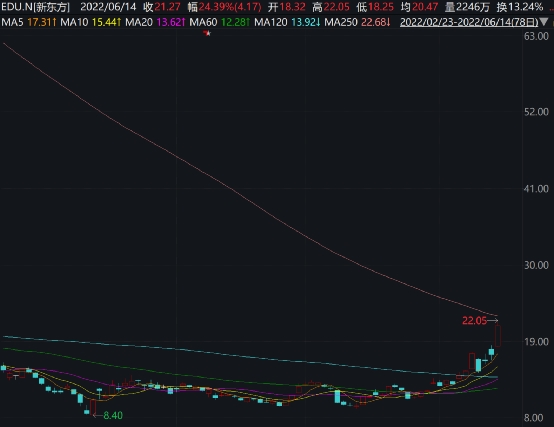Image resolution: width=554 pixels, height=427 pixels.
Task: Click the low price 18.25 value
Action: [x=381, y=7]
